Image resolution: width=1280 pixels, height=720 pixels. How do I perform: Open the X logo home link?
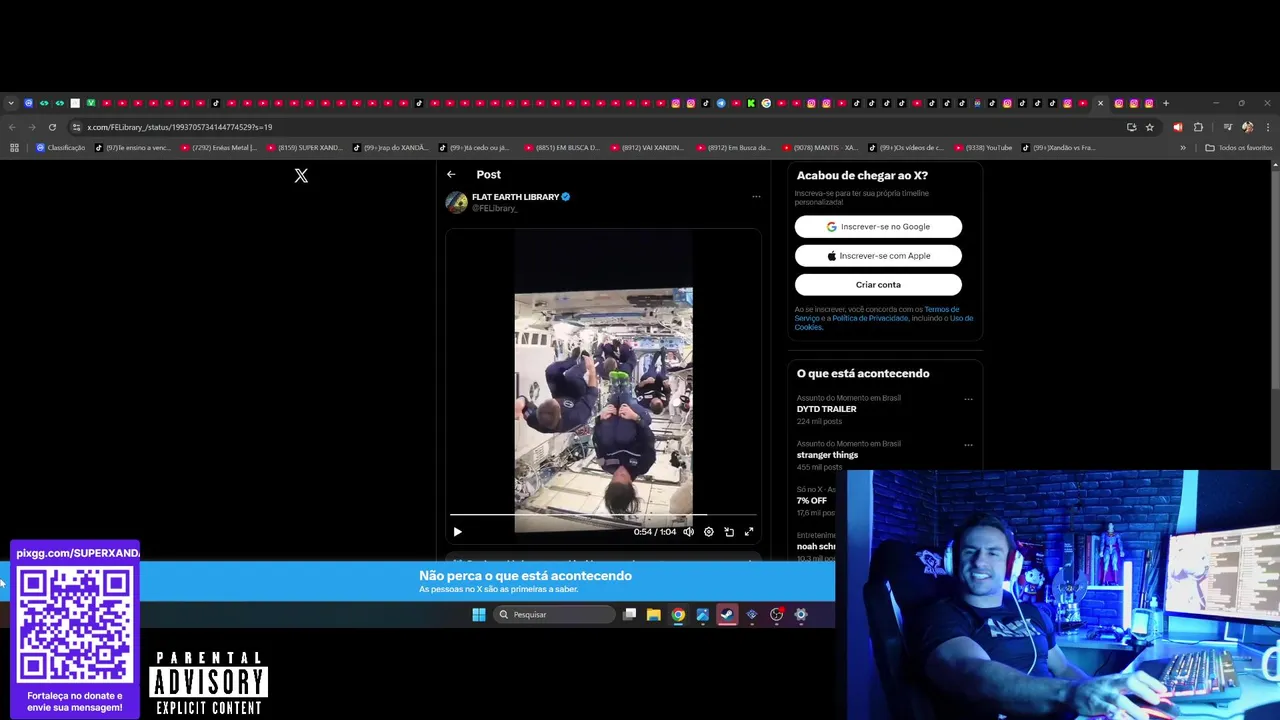[x=301, y=176]
